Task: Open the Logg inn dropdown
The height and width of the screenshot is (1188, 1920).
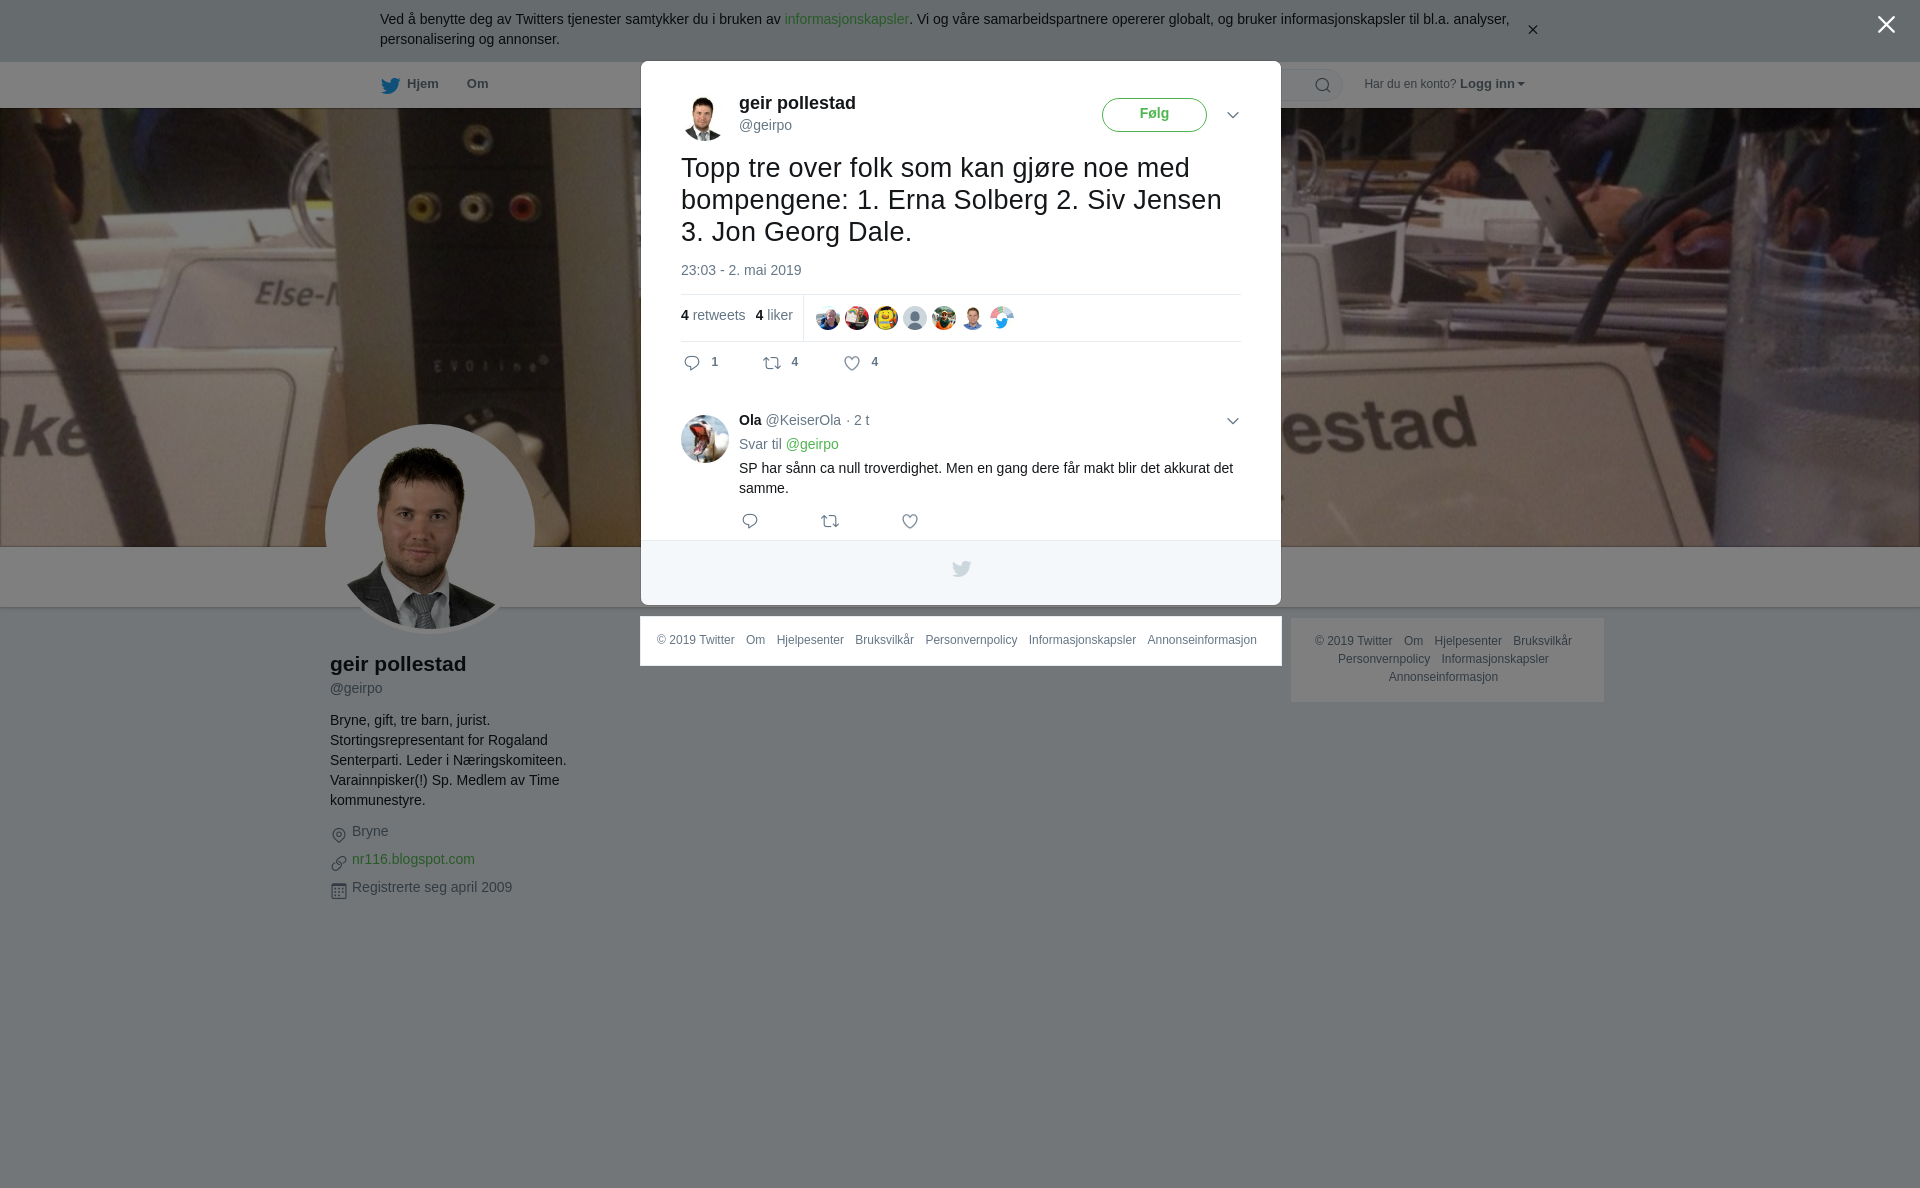Action: (x=1492, y=84)
